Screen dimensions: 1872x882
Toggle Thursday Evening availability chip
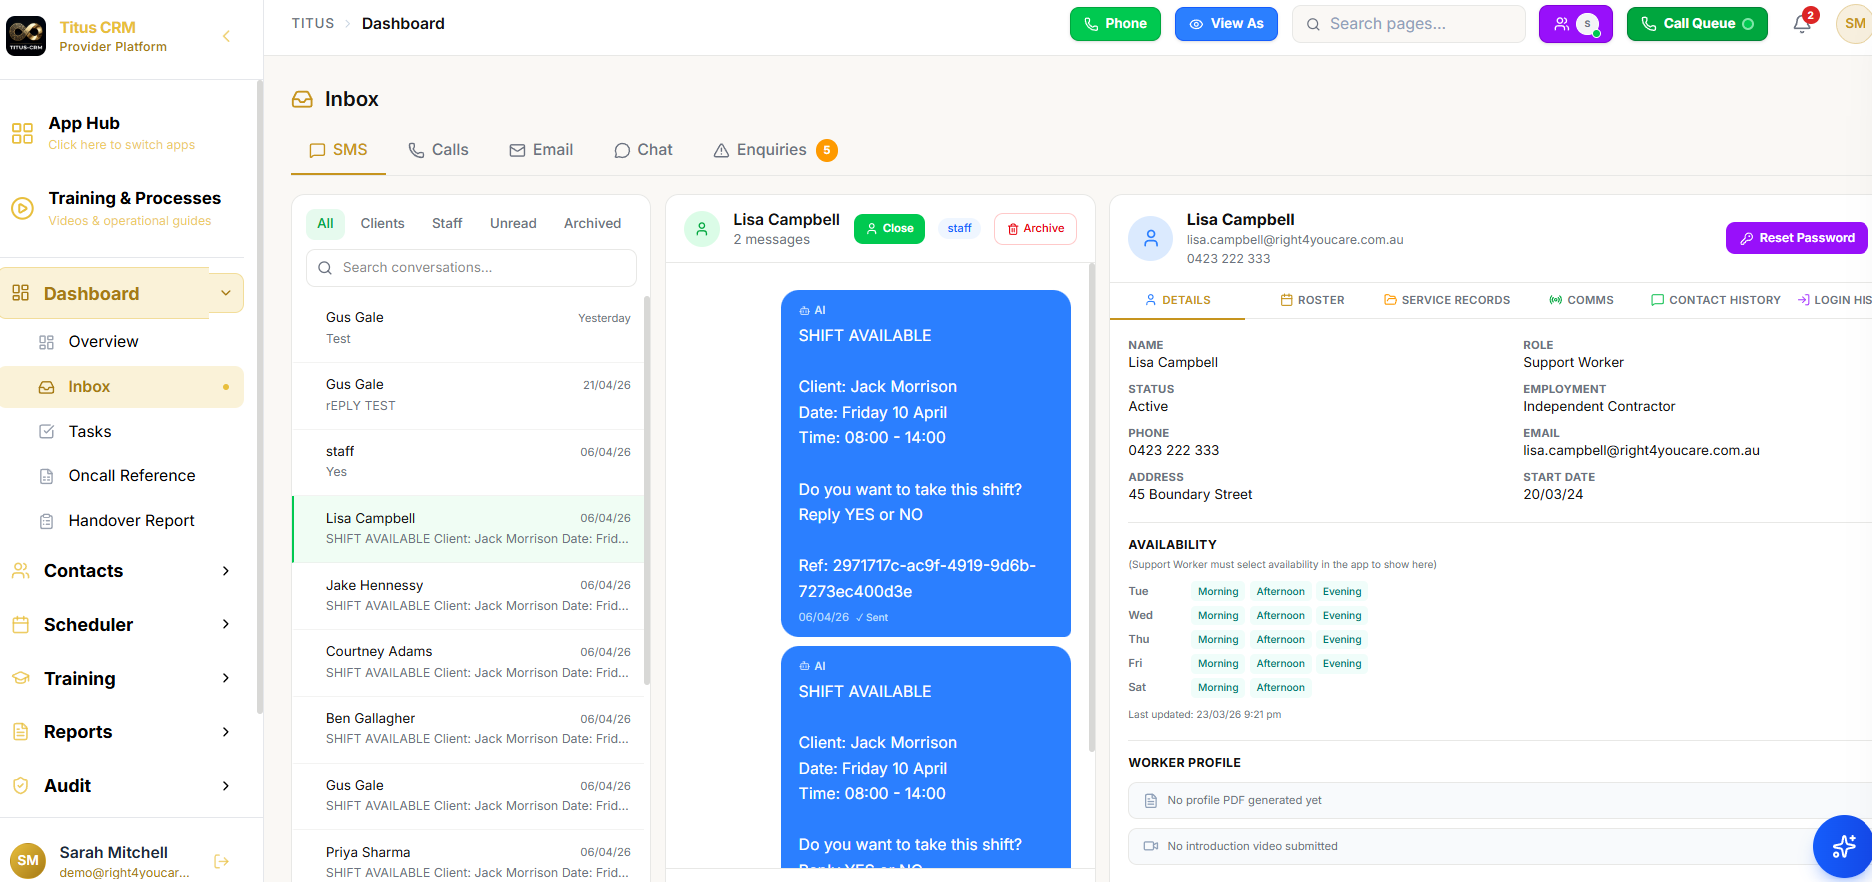[x=1342, y=640]
